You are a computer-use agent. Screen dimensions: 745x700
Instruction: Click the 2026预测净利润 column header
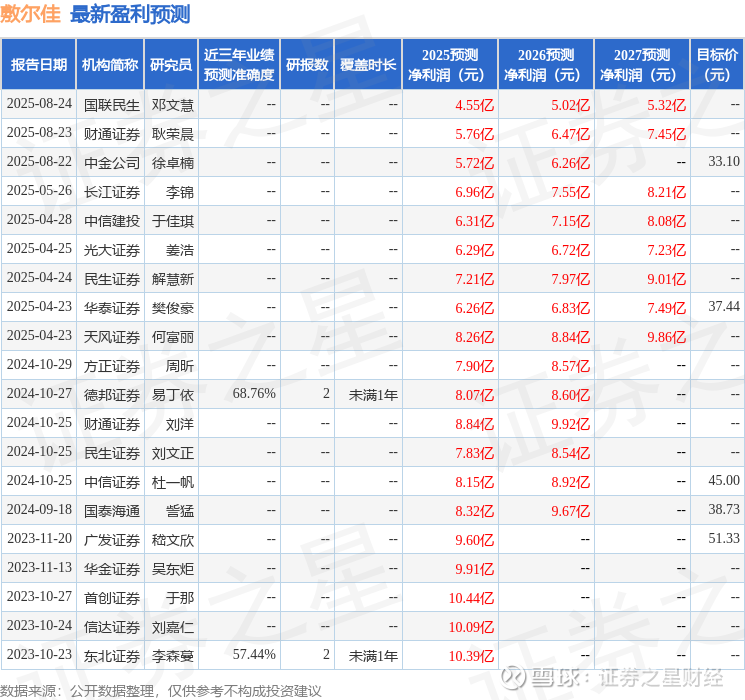546,65
